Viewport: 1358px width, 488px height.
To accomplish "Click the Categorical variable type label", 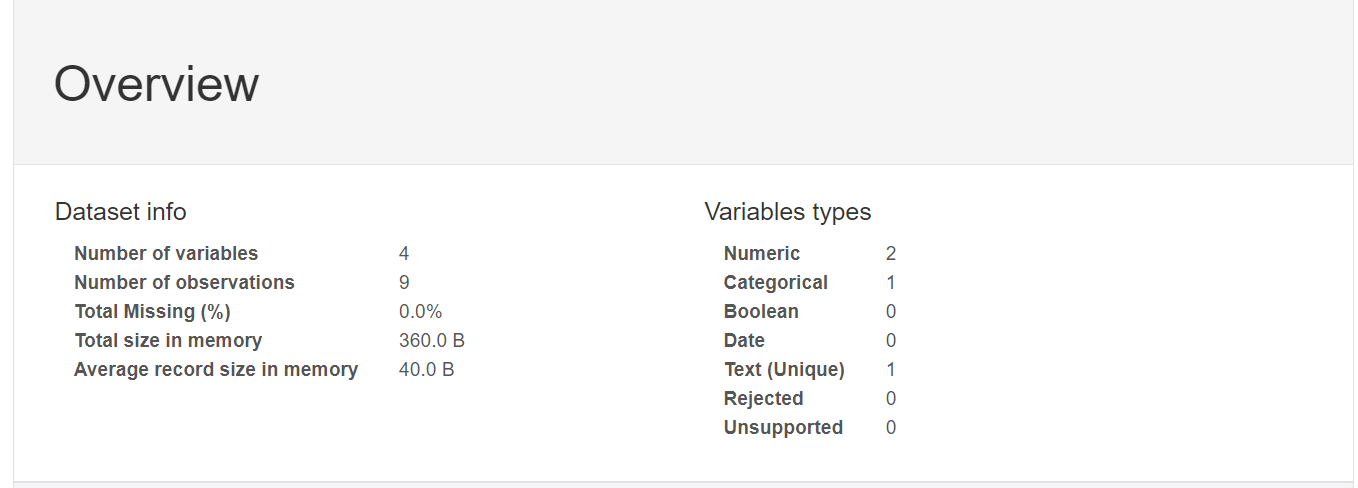I will pyautogui.click(x=776, y=283).
